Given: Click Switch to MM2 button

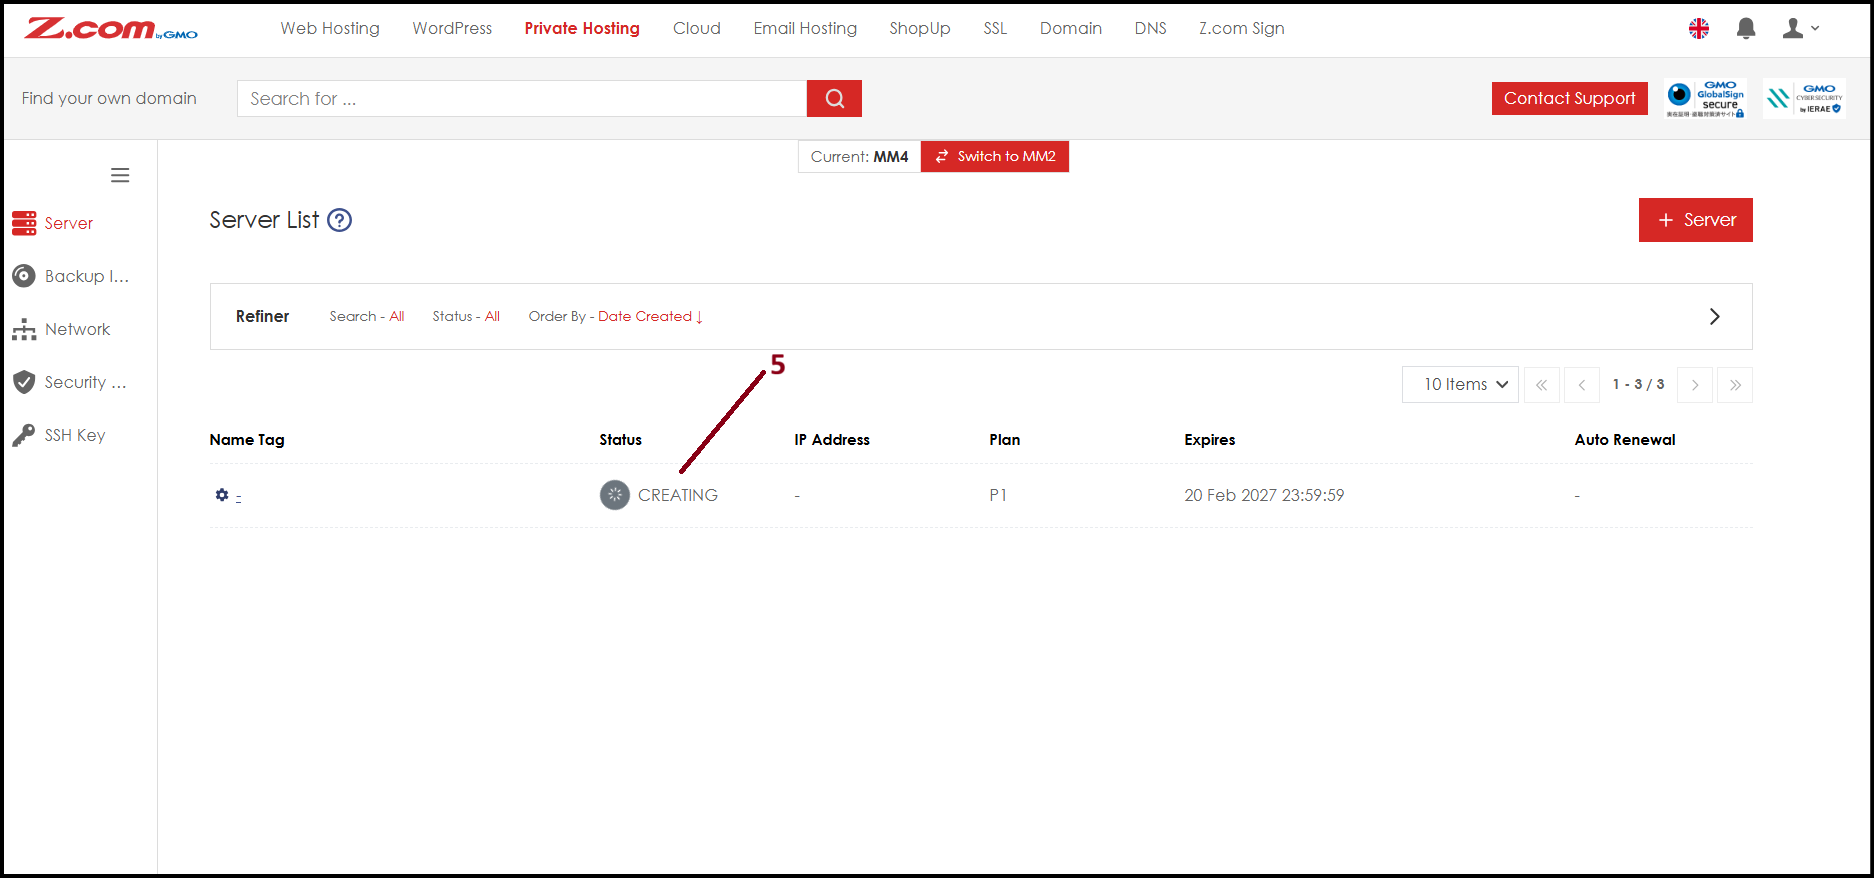Looking at the screenshot, I should (995, 157).
